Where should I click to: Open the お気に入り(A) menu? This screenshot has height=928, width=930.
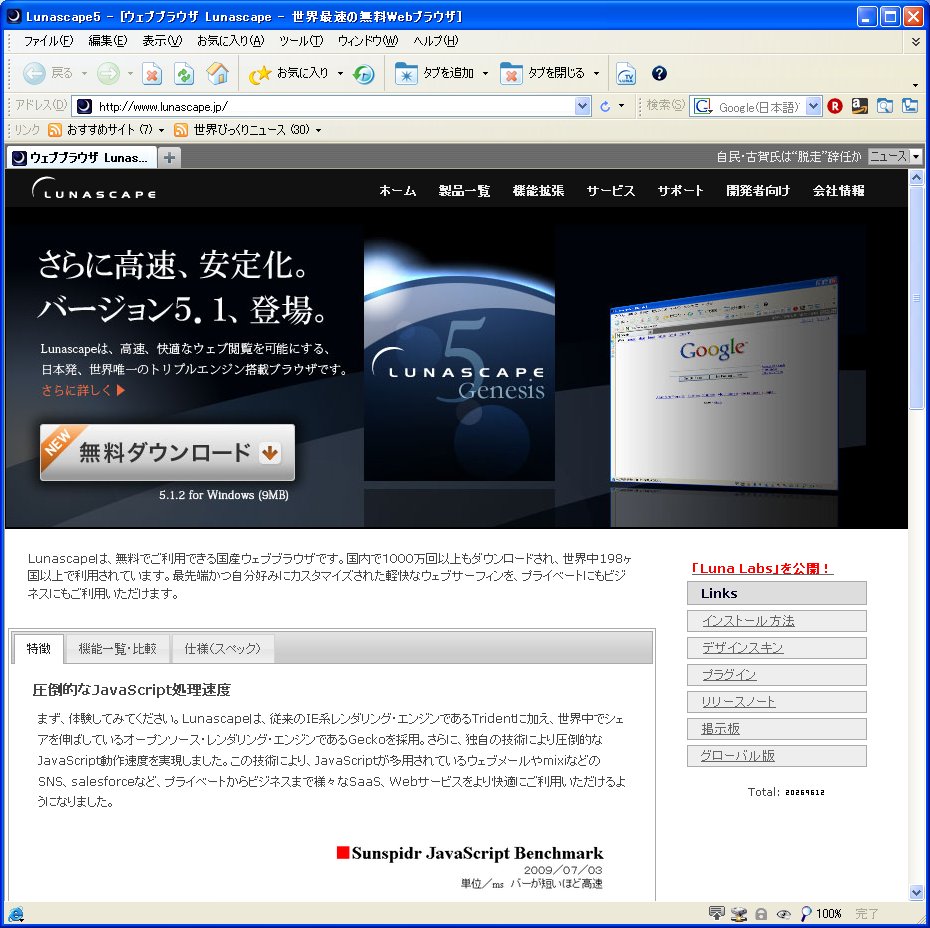[x=230, y=41]
